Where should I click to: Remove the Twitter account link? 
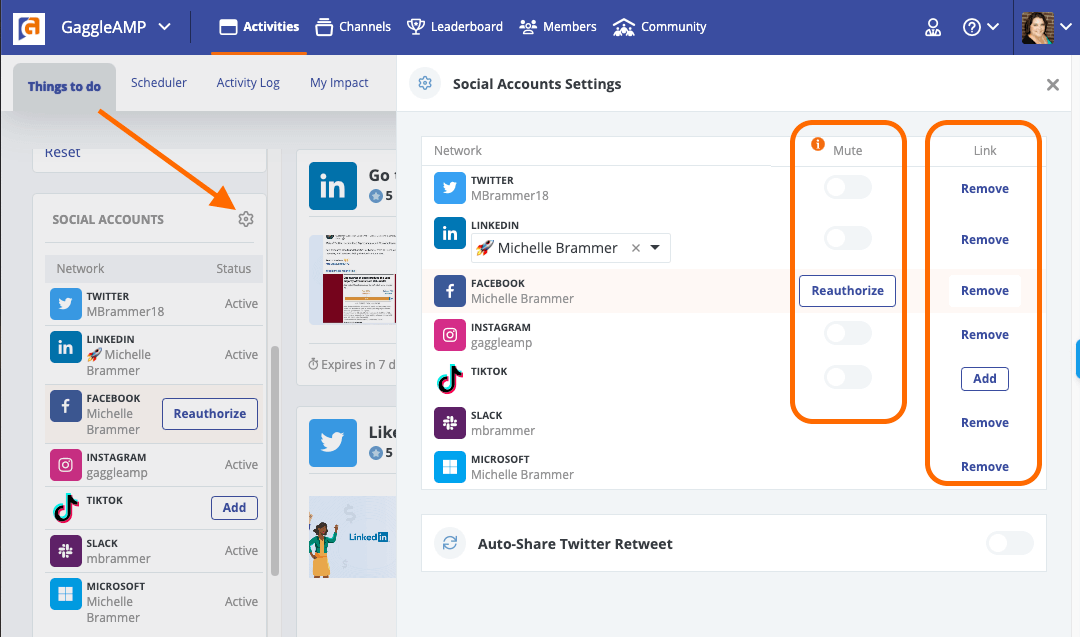984,189
